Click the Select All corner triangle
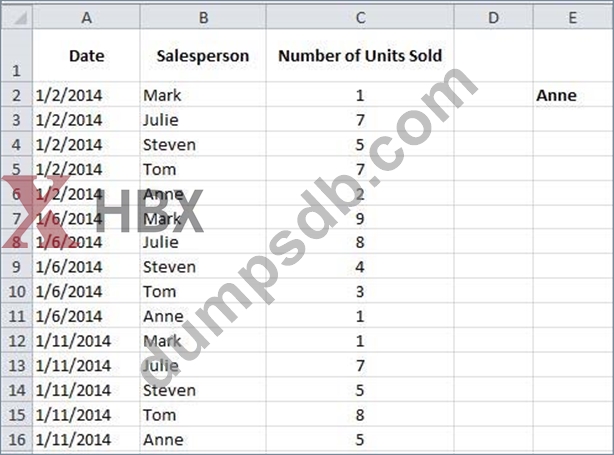 click(x=16, y=17)
